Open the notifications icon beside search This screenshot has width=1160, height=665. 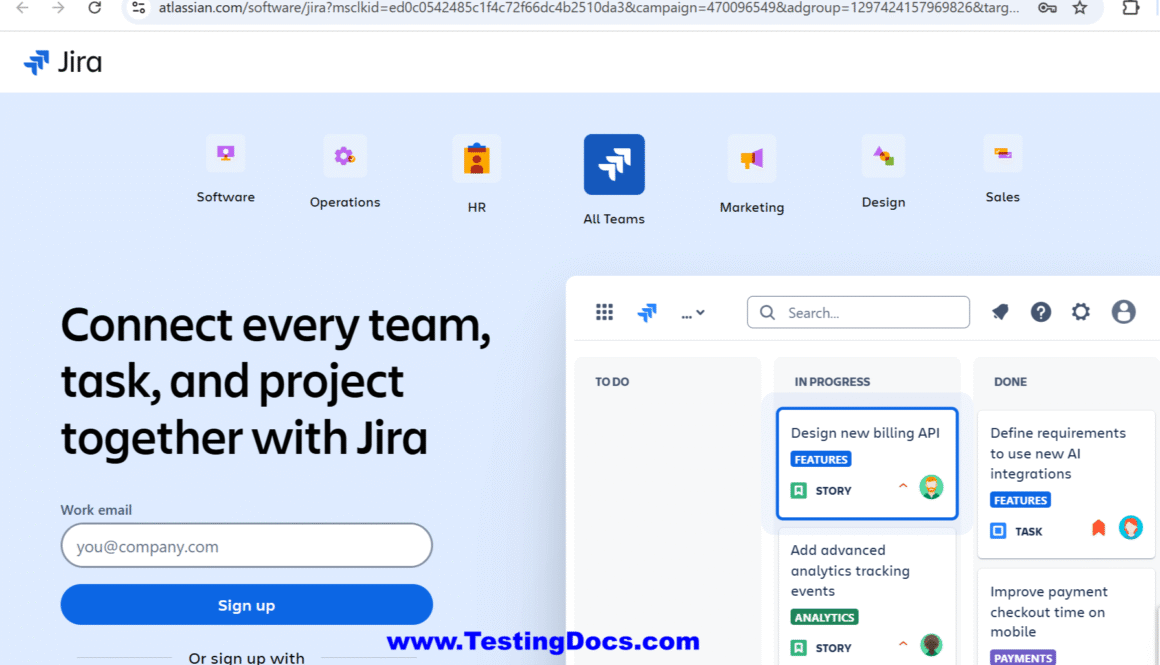tap(1000, 312)
